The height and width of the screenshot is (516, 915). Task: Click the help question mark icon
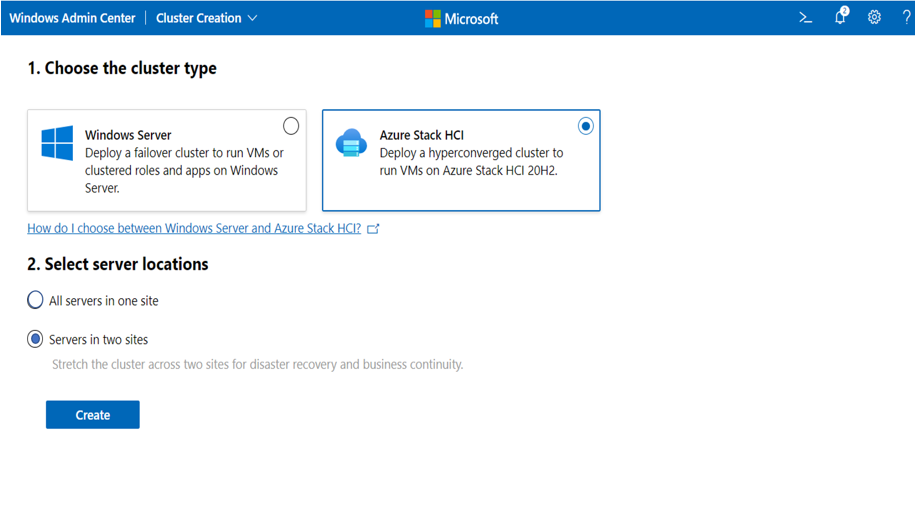(x=906, y=17)
